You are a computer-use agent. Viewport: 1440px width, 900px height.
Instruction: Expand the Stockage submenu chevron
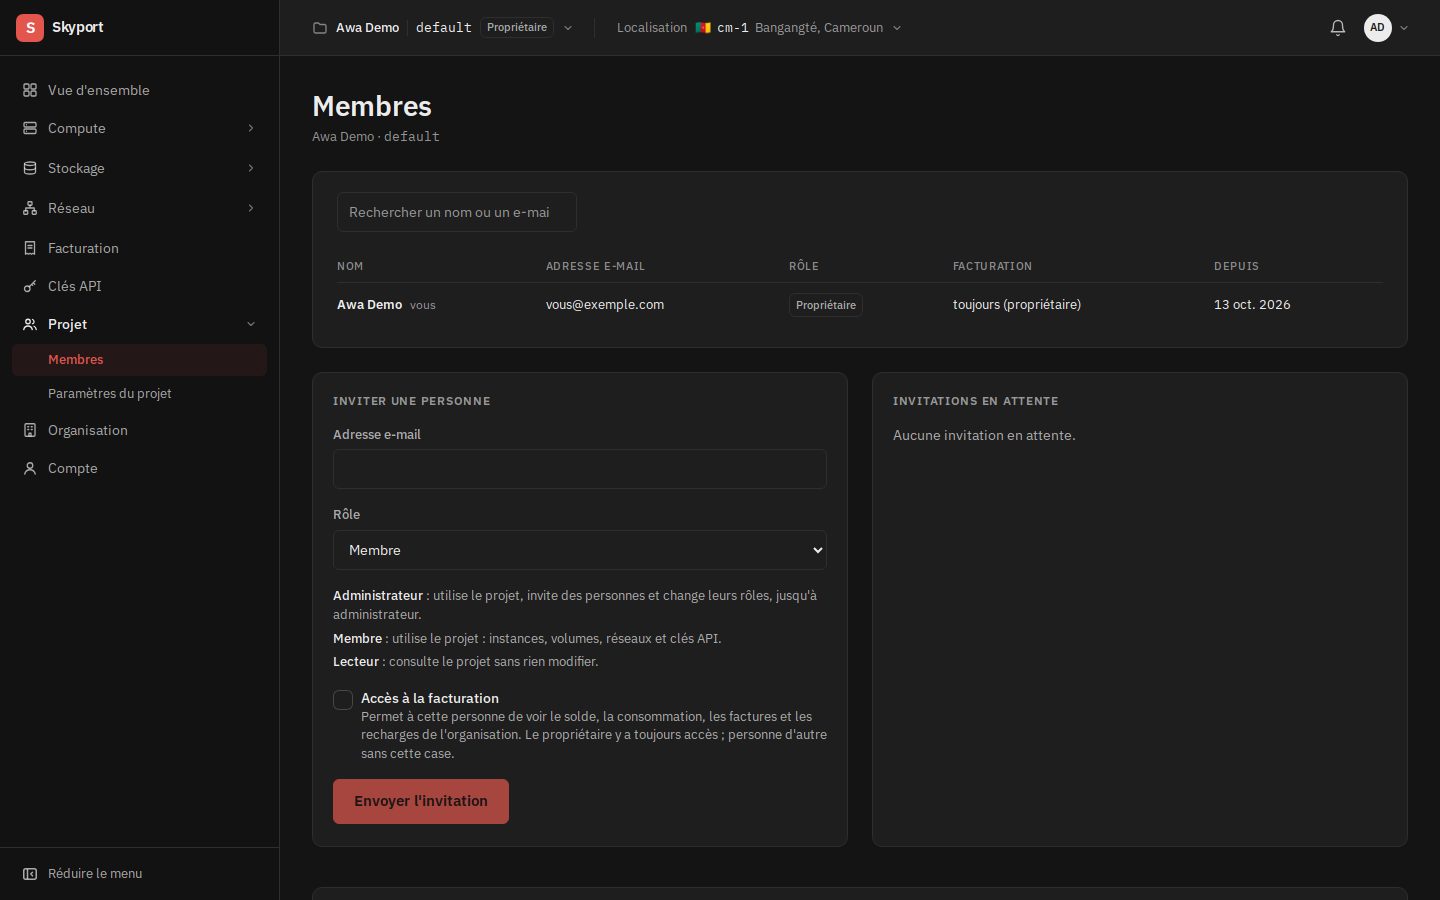(x=251, y=168)
